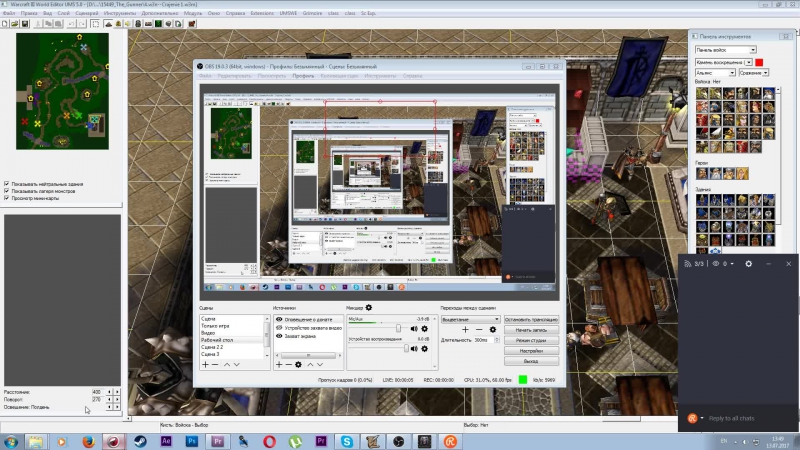This screenshot has width=800, height=450.
Task: Toggle 'Показывать нейтральные здания' checkbox
Action: pos(7,184)
